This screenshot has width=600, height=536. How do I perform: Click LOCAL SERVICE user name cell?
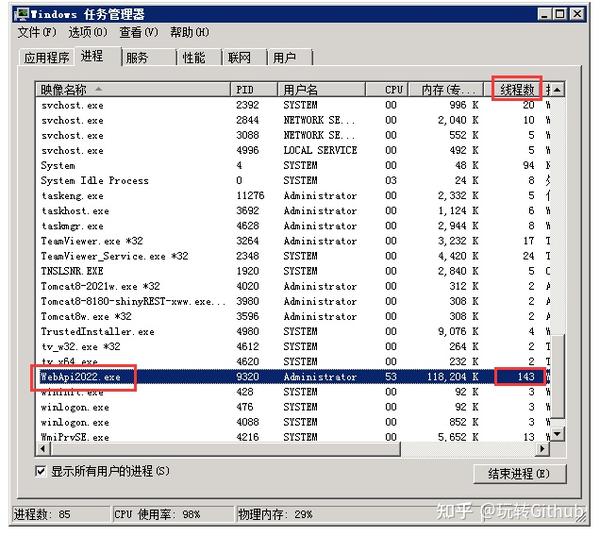pos(320,150)
